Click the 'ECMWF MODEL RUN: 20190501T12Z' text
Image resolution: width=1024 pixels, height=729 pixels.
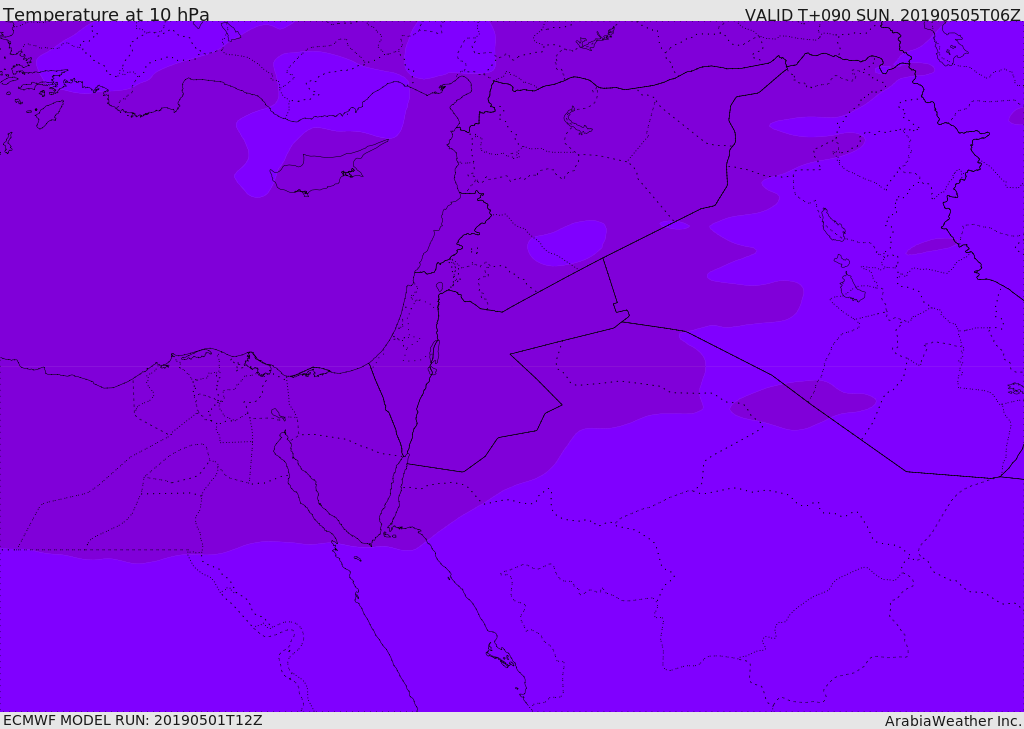point(133,720)
